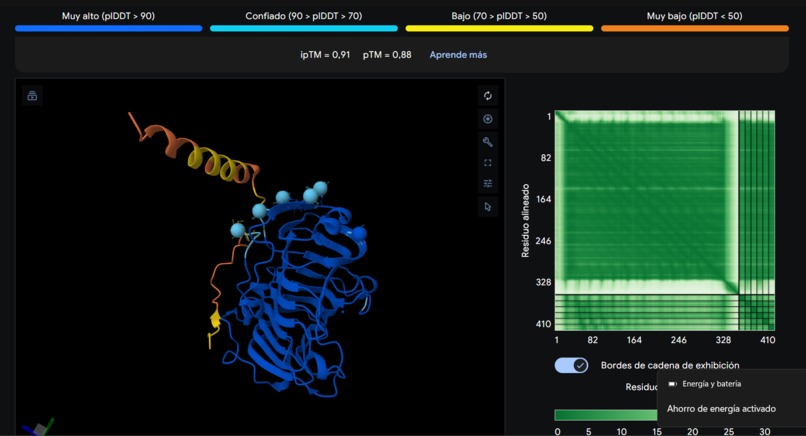806x436 pixels.
Task: Click the 'Residuo alineado' axis label
Action: click(x=525, y=221)
